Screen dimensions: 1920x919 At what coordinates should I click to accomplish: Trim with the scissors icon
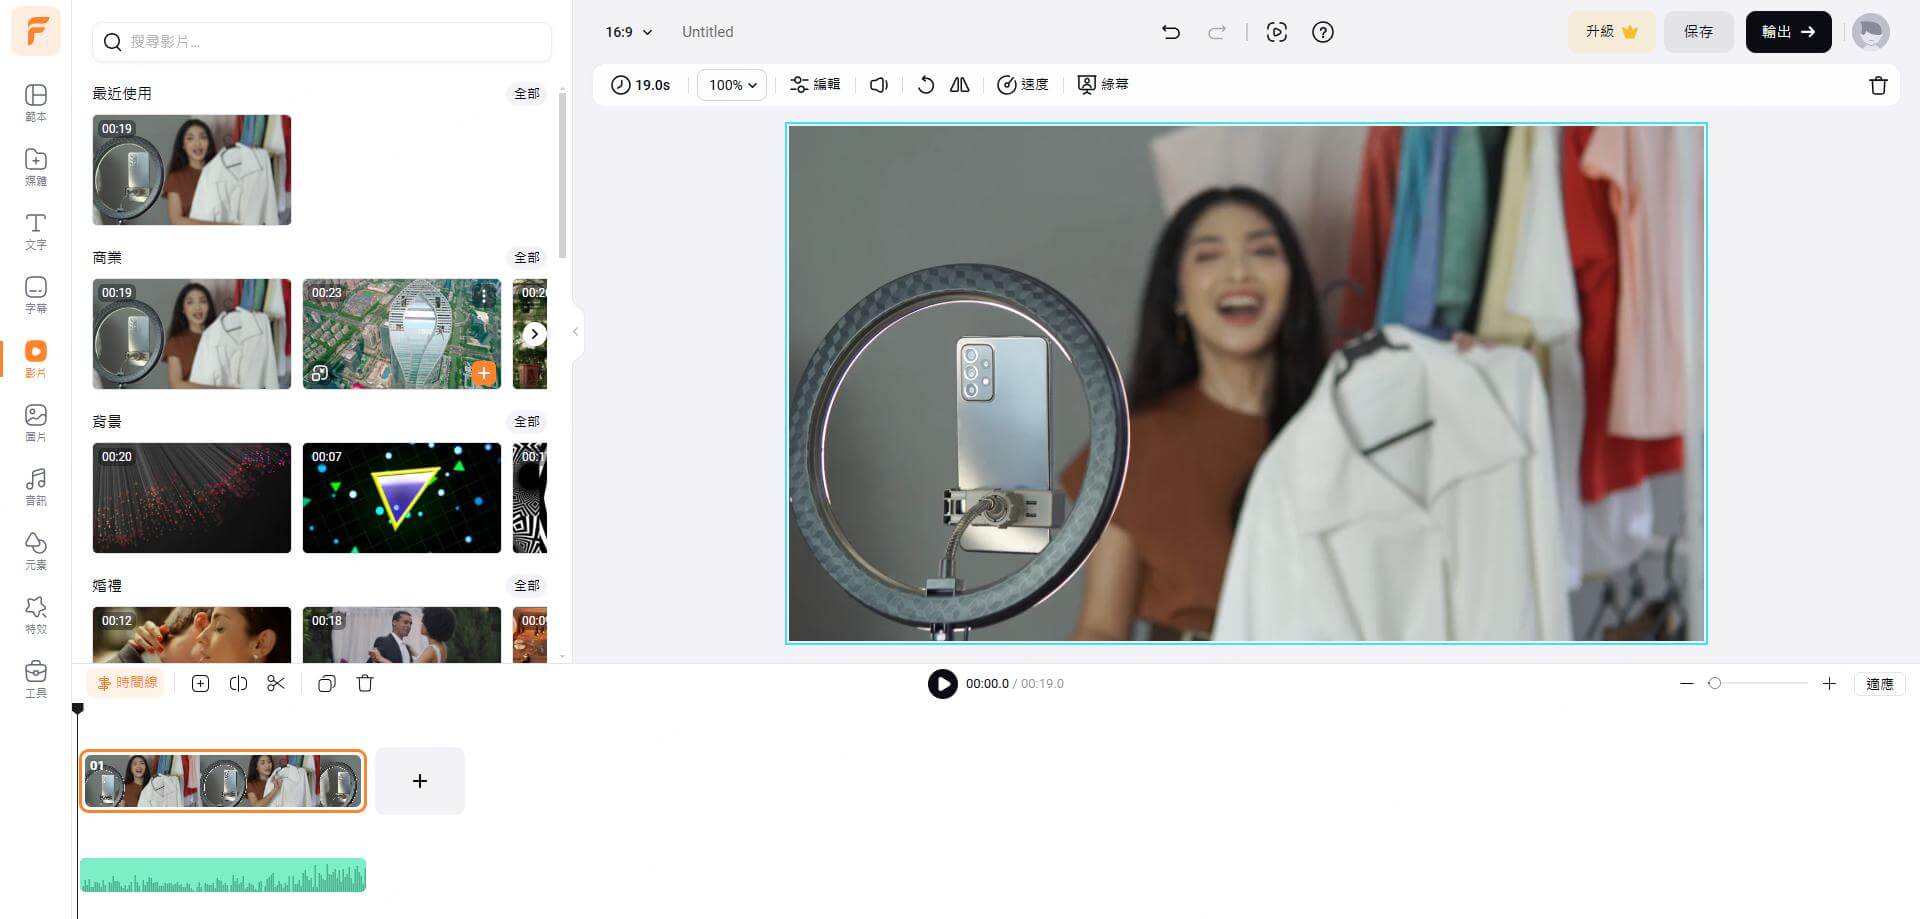(276, 684)
